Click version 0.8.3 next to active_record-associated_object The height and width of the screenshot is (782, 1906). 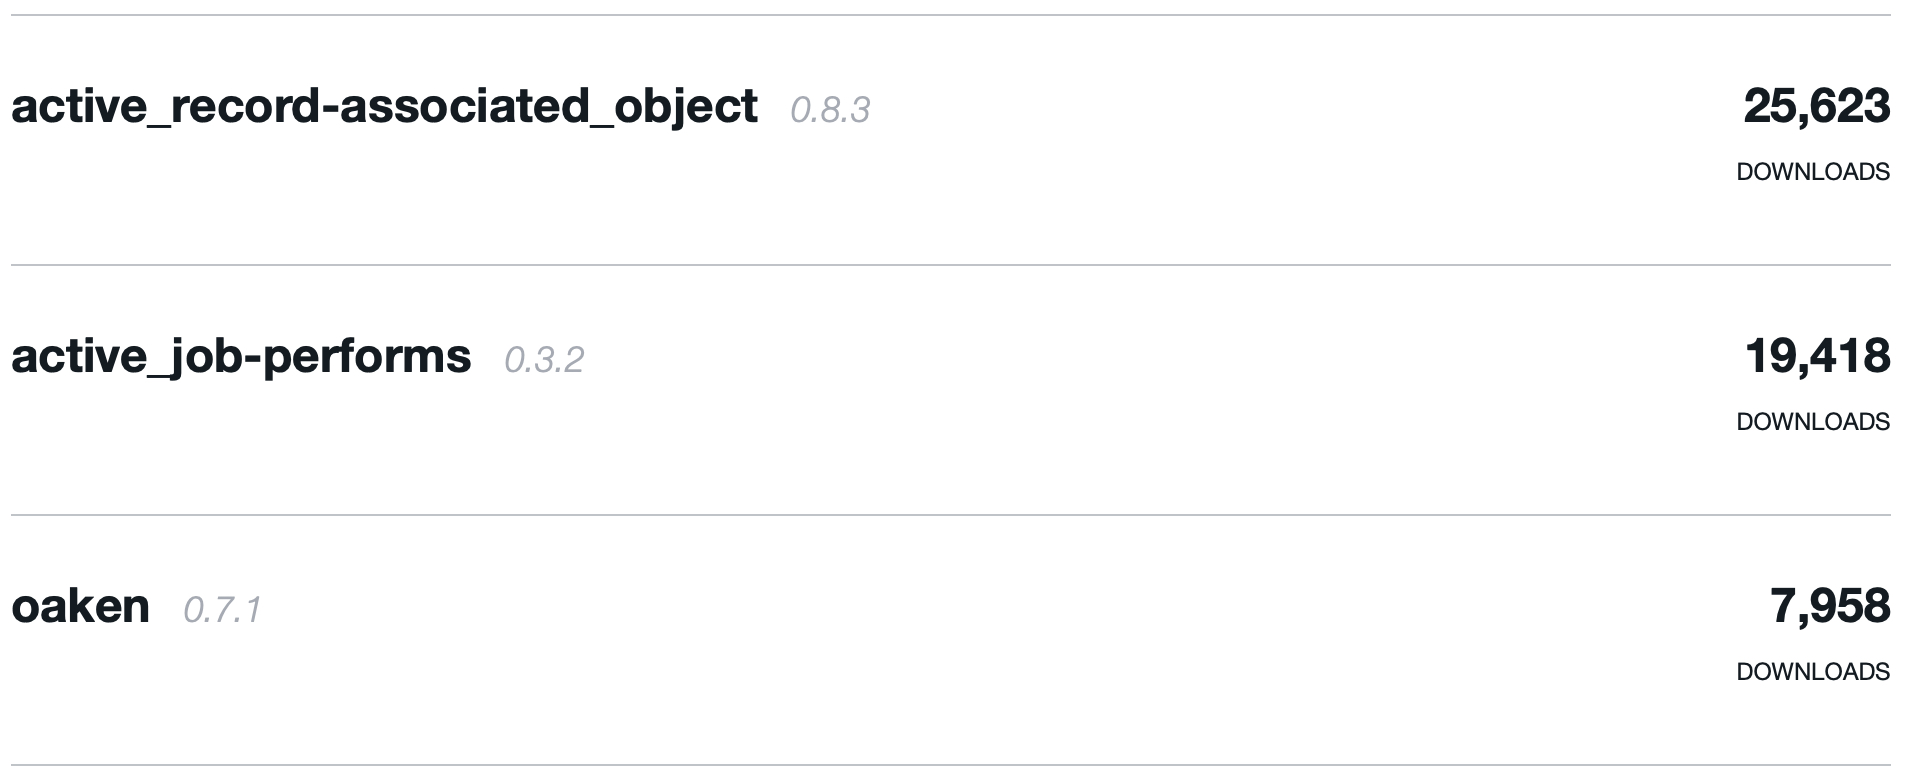[x=830, y=110]
